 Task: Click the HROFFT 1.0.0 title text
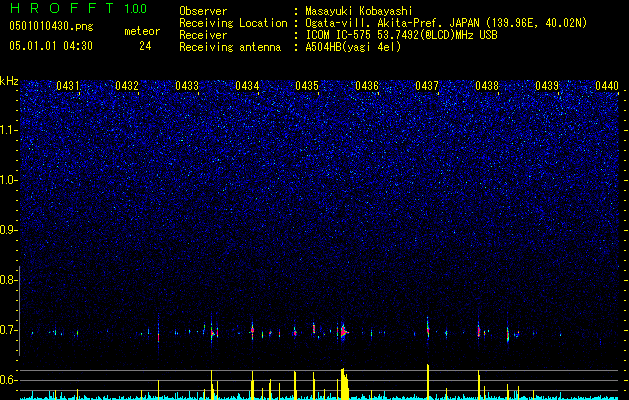point(78,8)
